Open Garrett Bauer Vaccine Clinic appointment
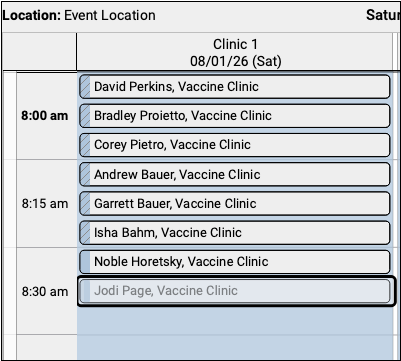This screenshot has width=401, height=361. click(235, 203)
